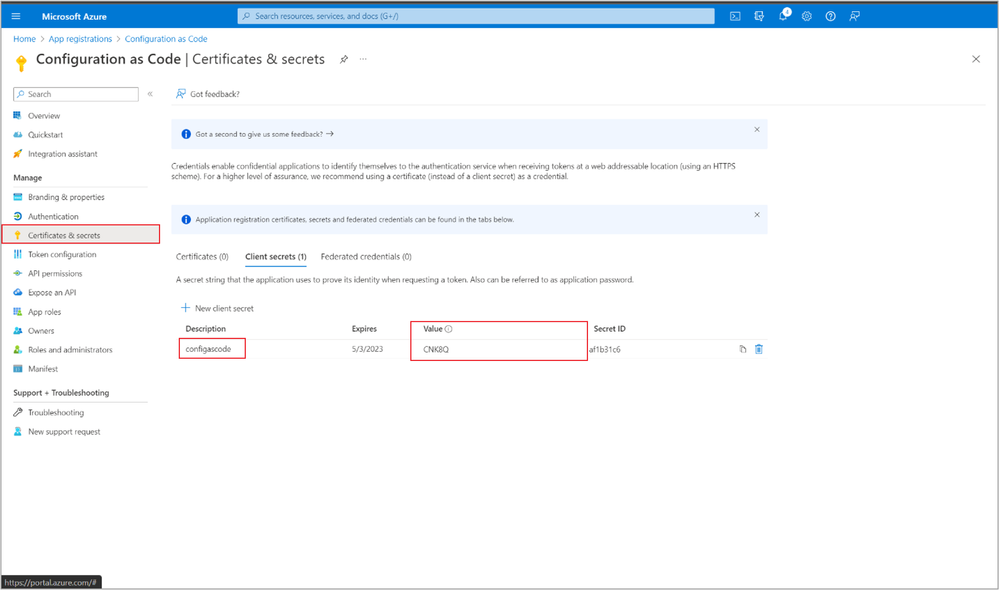Click the configascode description cell
The image size is (999, 590).
(x=208, y=349)
